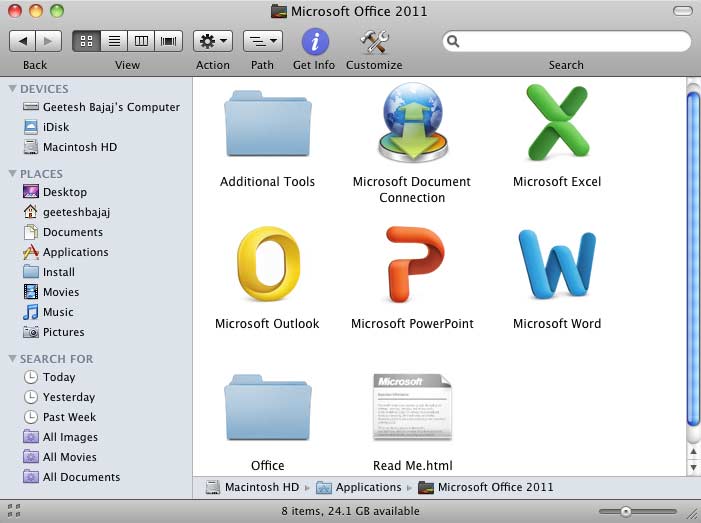This screenshot has width=701, height=523.
Task: Switch to column view
Action: pyautogui.click(x=141, y=42)
